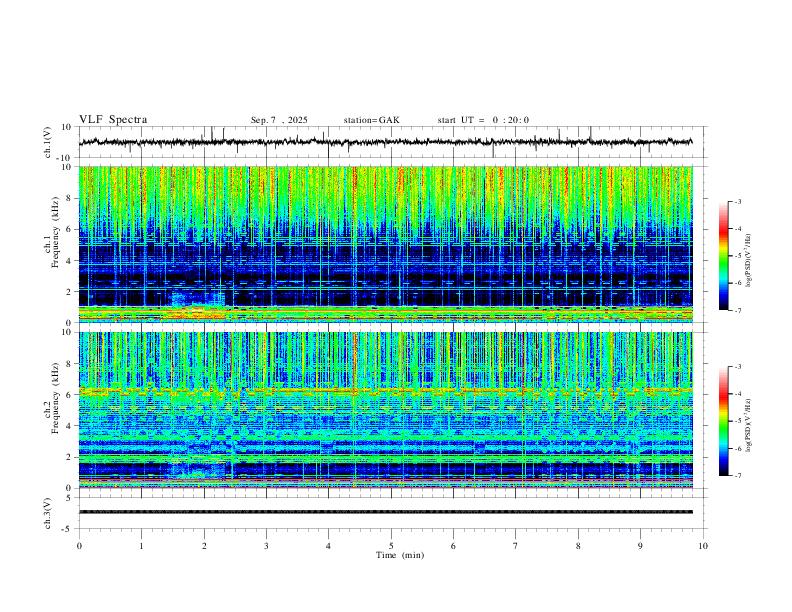Click the date text "Sep. 7, 2025"
792x612 pixels.
[x=279, y=120]
